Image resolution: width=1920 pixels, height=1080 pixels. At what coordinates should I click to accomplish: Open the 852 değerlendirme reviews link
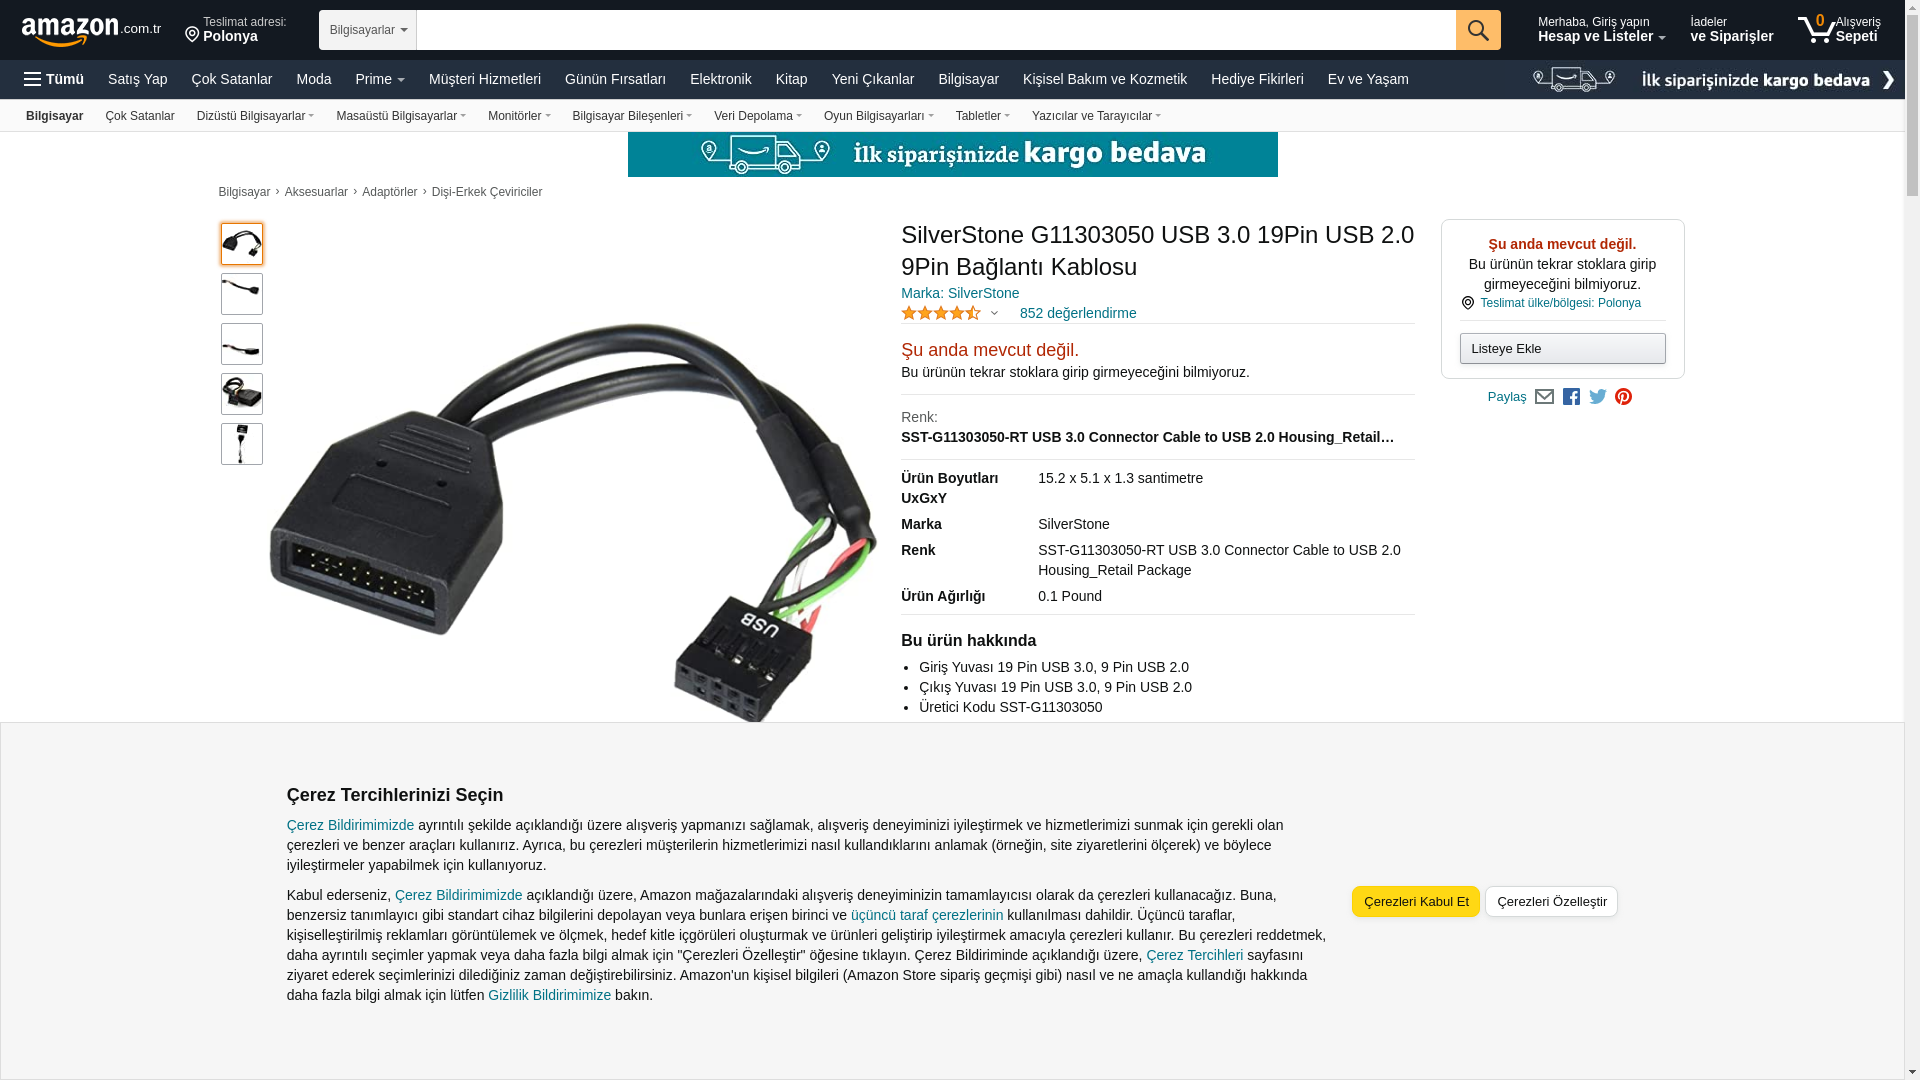[1078, 313]
